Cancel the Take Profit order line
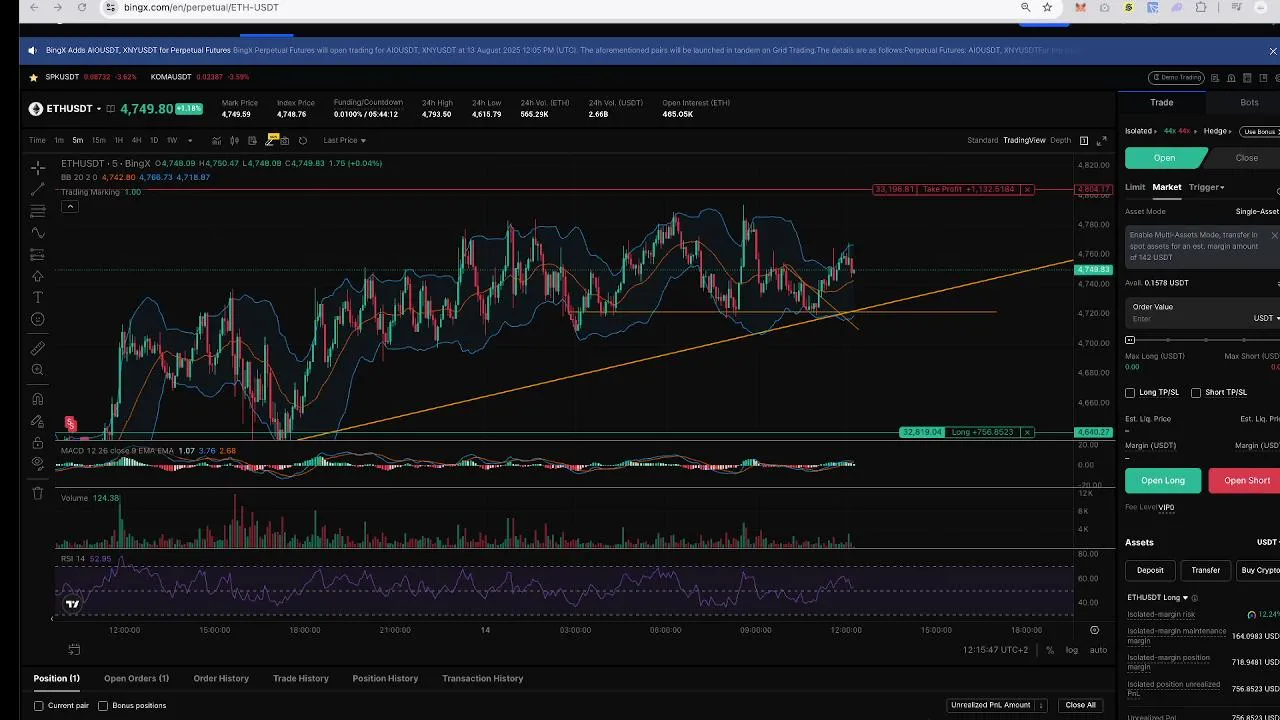Screen dimensions: 1280x720 (1027, 189)
